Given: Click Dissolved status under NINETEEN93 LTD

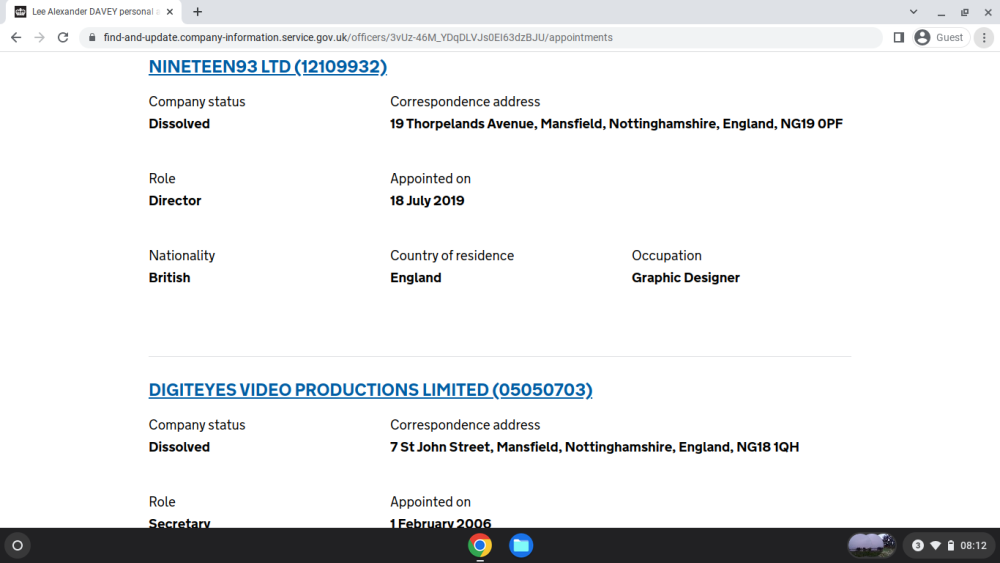Looking at the screenshot, I should (x=179, y=124).
